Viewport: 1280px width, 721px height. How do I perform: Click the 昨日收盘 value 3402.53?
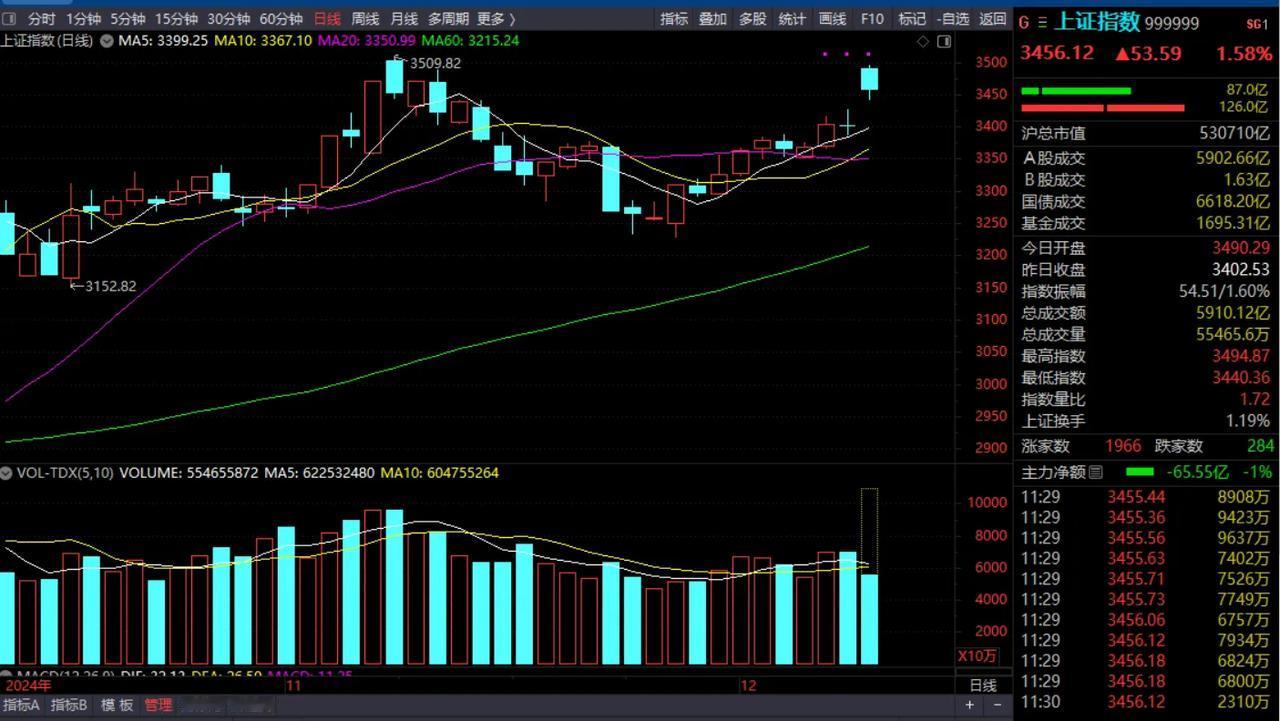pyautogui.click(x=1241, y=270)
